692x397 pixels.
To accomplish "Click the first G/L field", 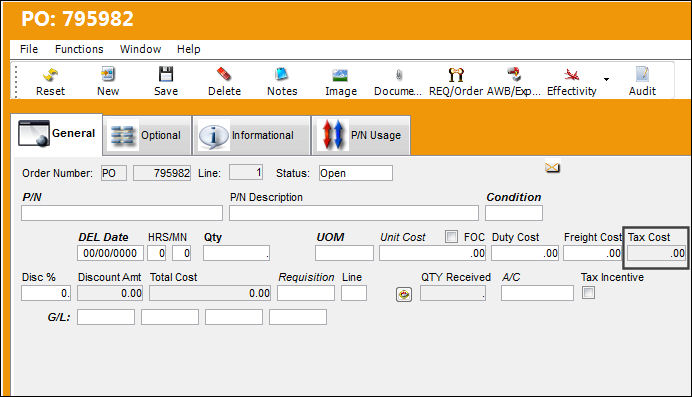I will [x=106, y=317].
